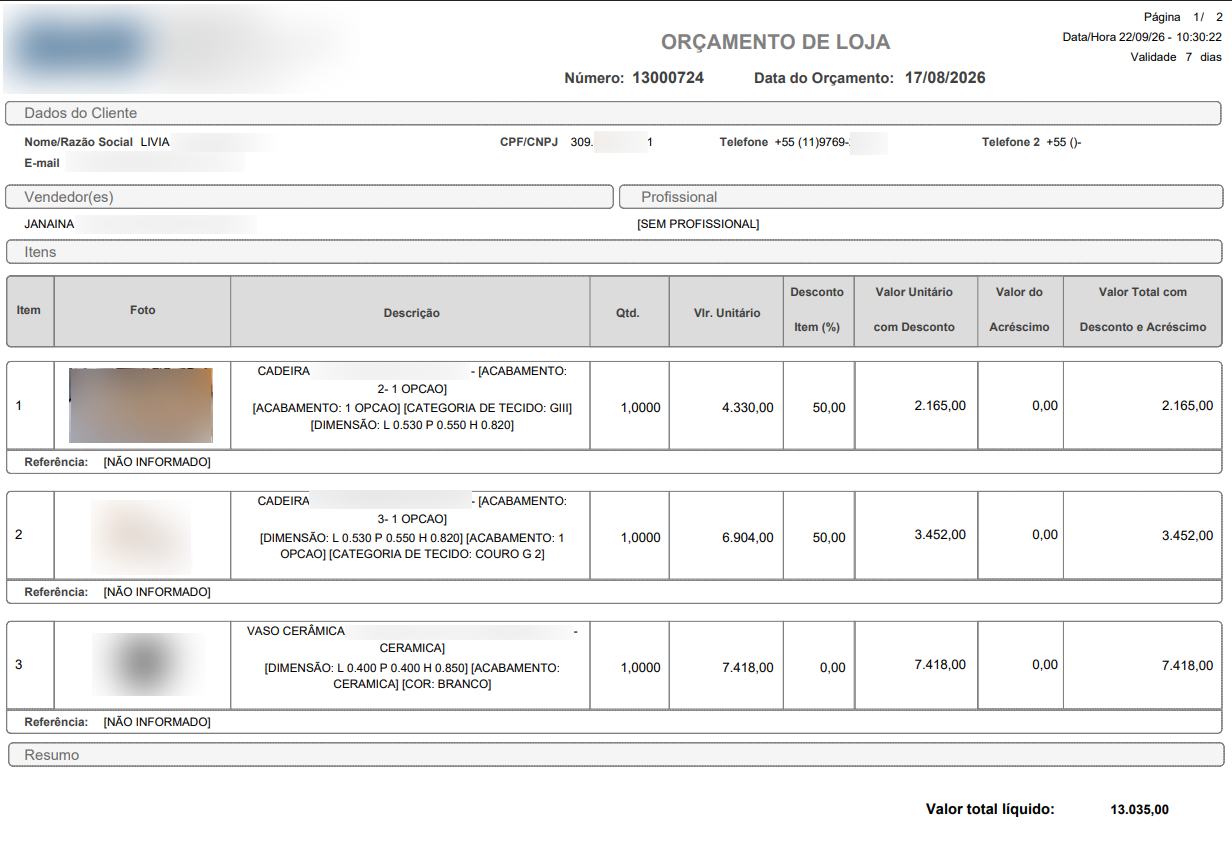Click the total 3.452,00 in the last column
The height and width of the screenshot is (858, 1232).
(x=1187, y=536)
